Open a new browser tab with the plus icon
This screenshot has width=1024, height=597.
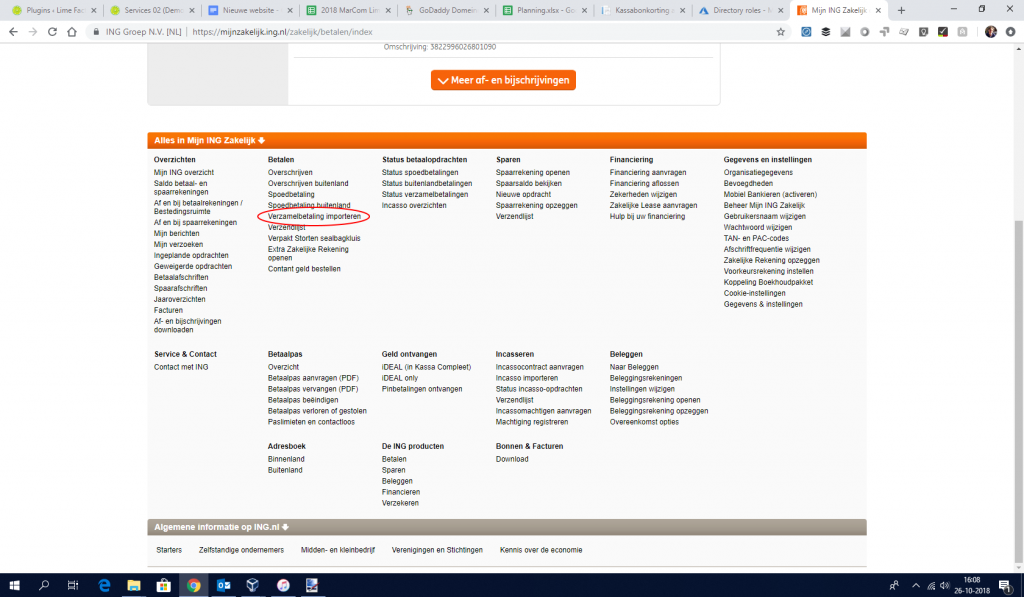901,10
